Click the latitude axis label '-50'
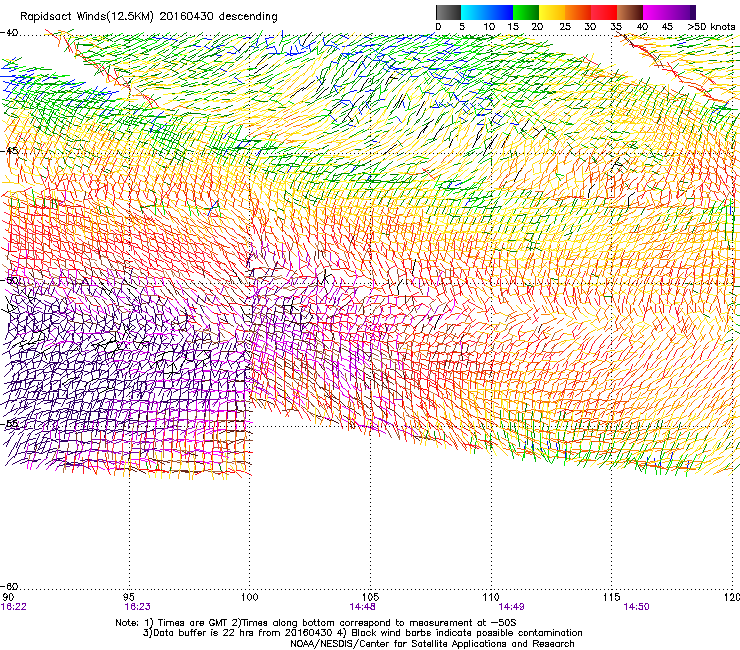This screenshot has height=650, width=740. (9, 280)
